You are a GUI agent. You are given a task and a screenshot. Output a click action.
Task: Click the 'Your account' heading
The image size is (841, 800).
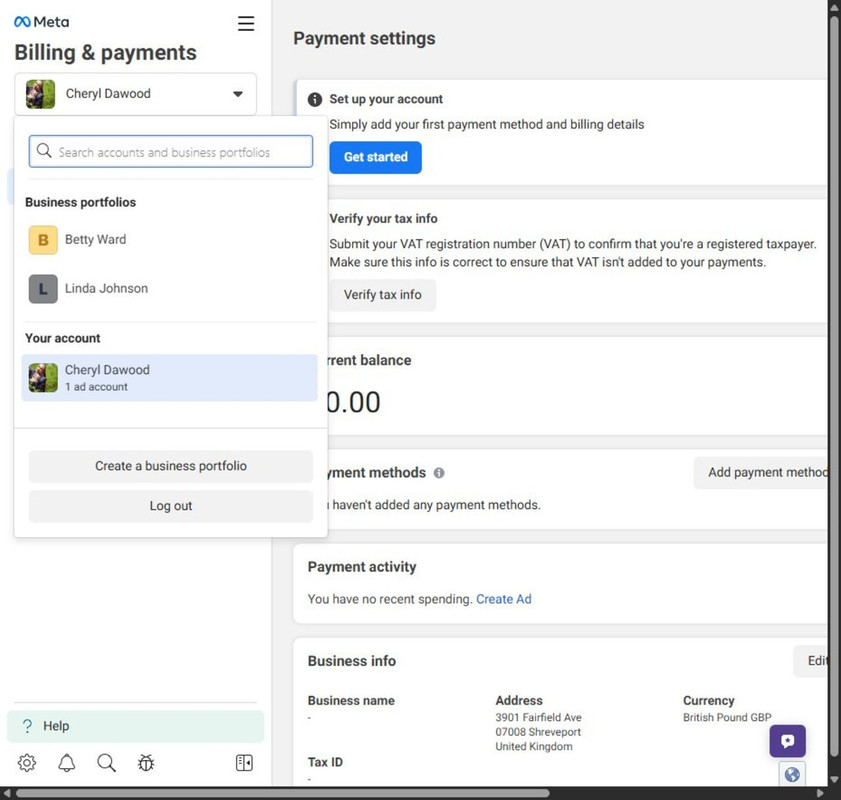[63, 338]
